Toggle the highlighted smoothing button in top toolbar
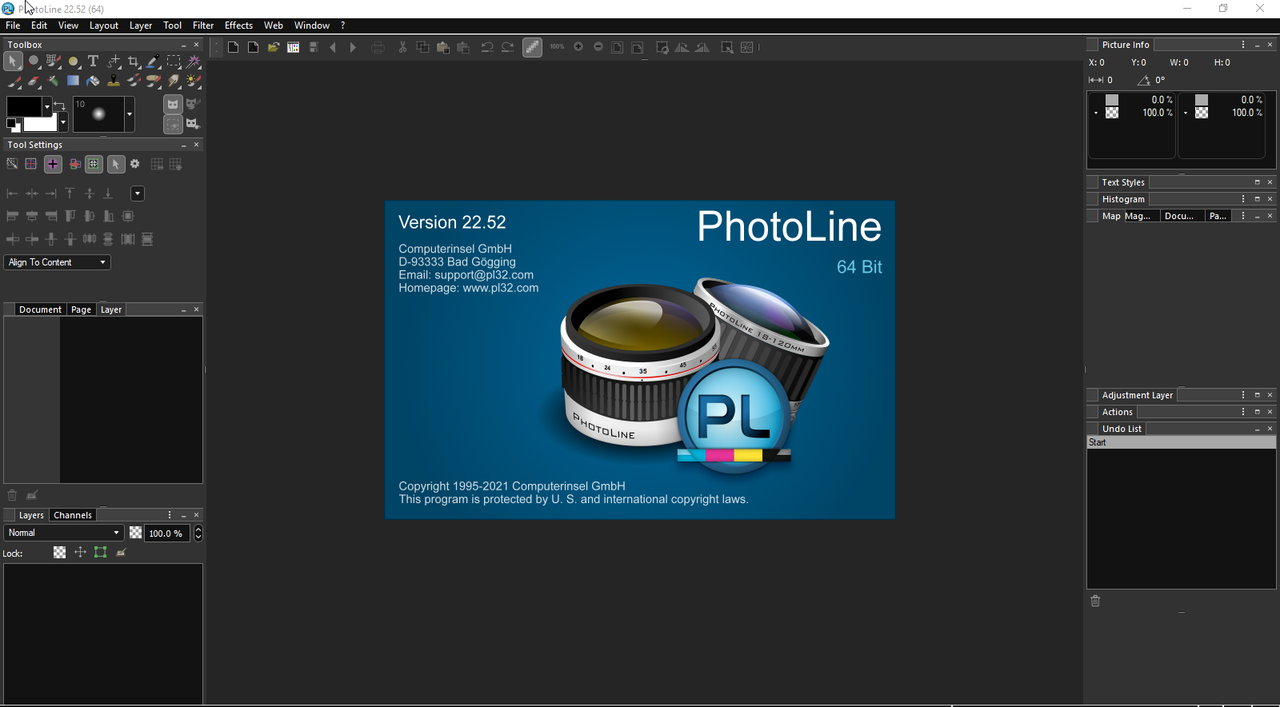The width and height of the screenshot is (1280, 707). pos(532,47)
